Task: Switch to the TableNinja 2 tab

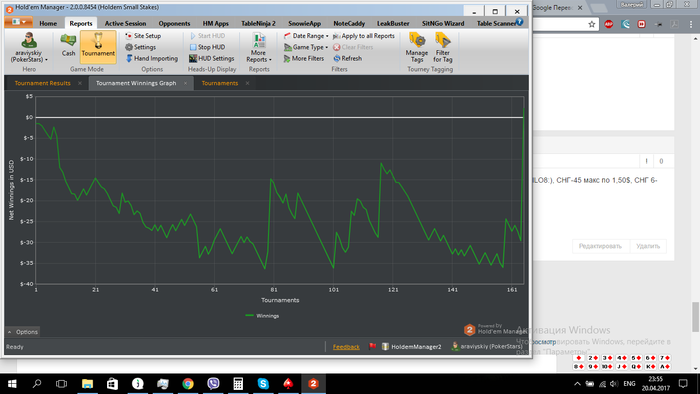Action: [258, 23]
